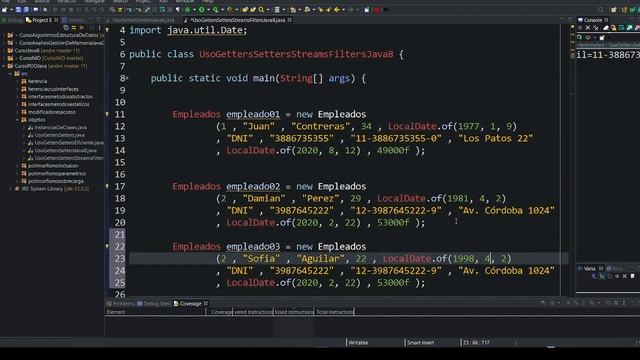Image resolution: width=640 pixels, height=360 pixels.
Task: Expand the herencia package
Action: tap(18, 81)
